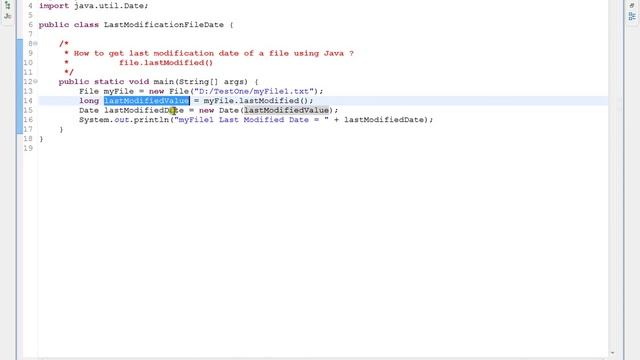Collapse the main method fold at line 12
Image resolution: width=640 pixels, height=360 pixels.
(x=36, y=81)
